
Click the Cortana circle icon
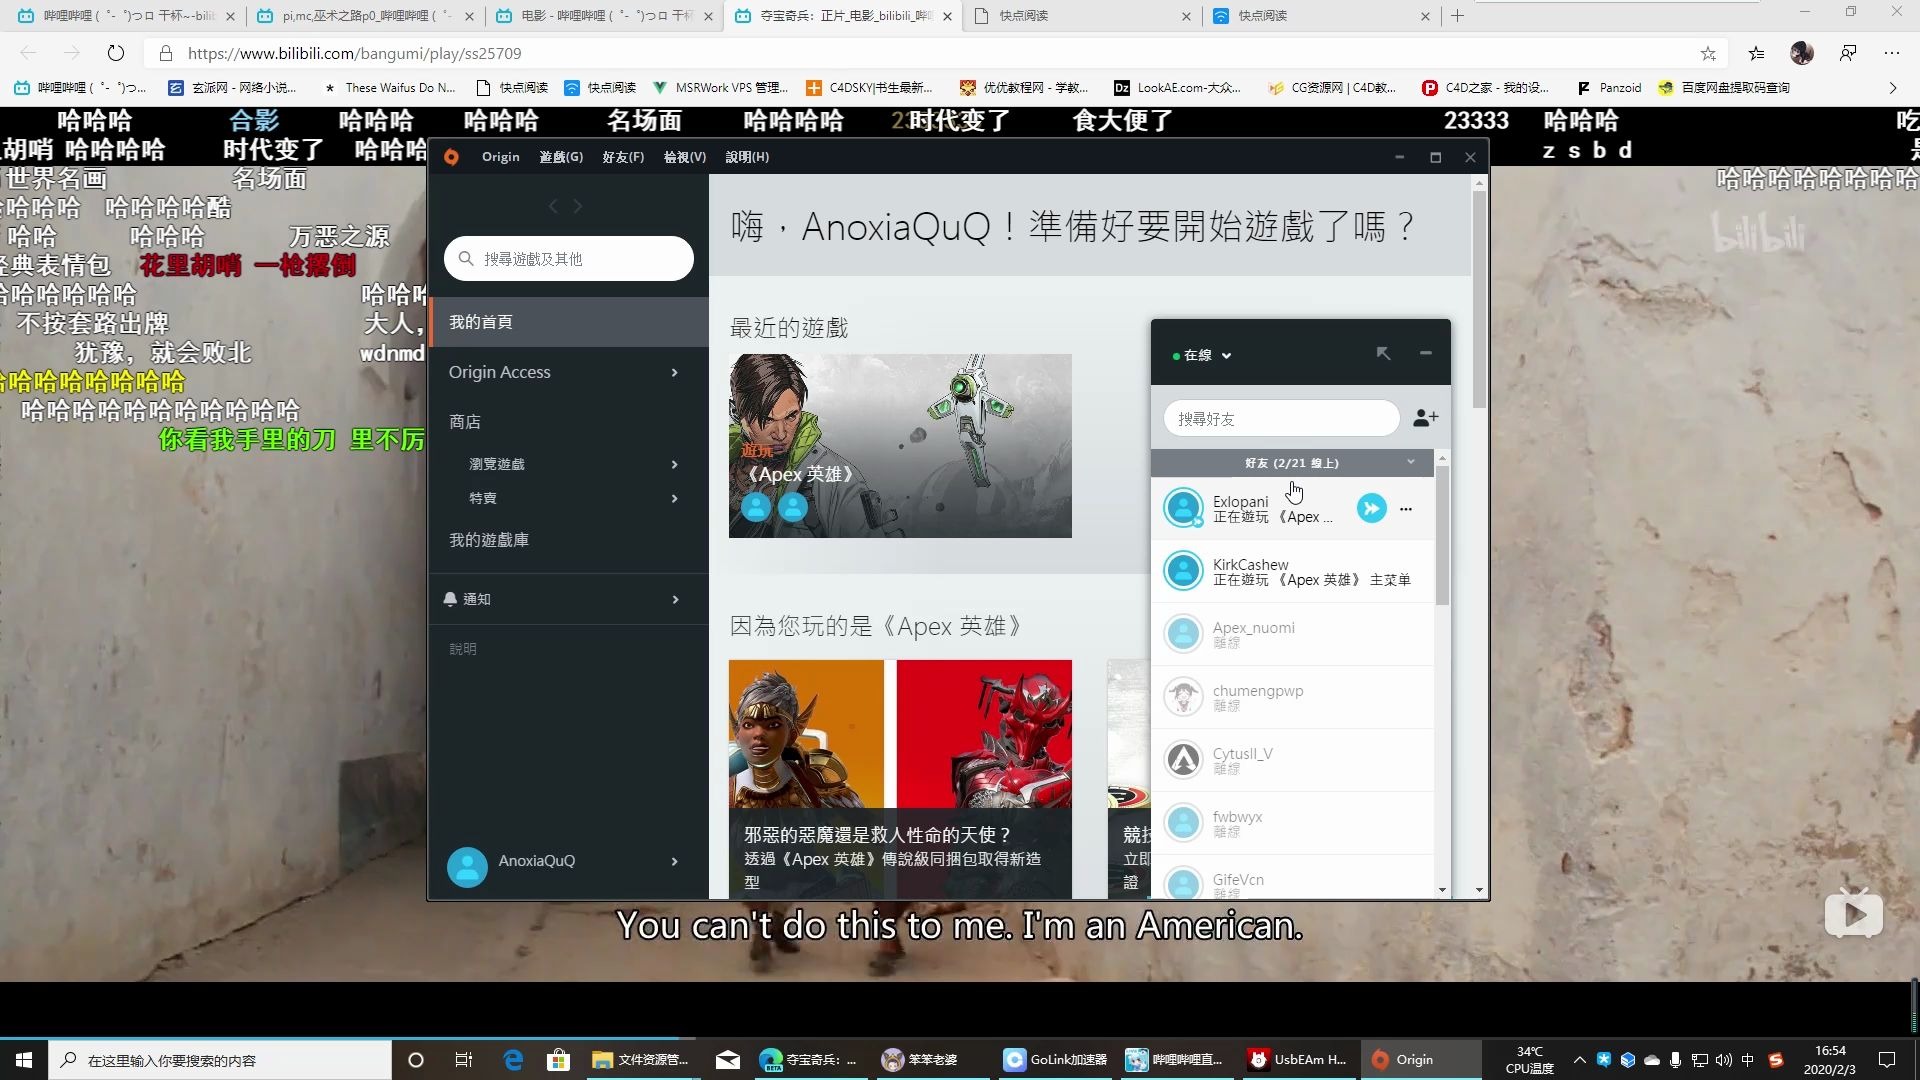click(x=416, y=1060)
